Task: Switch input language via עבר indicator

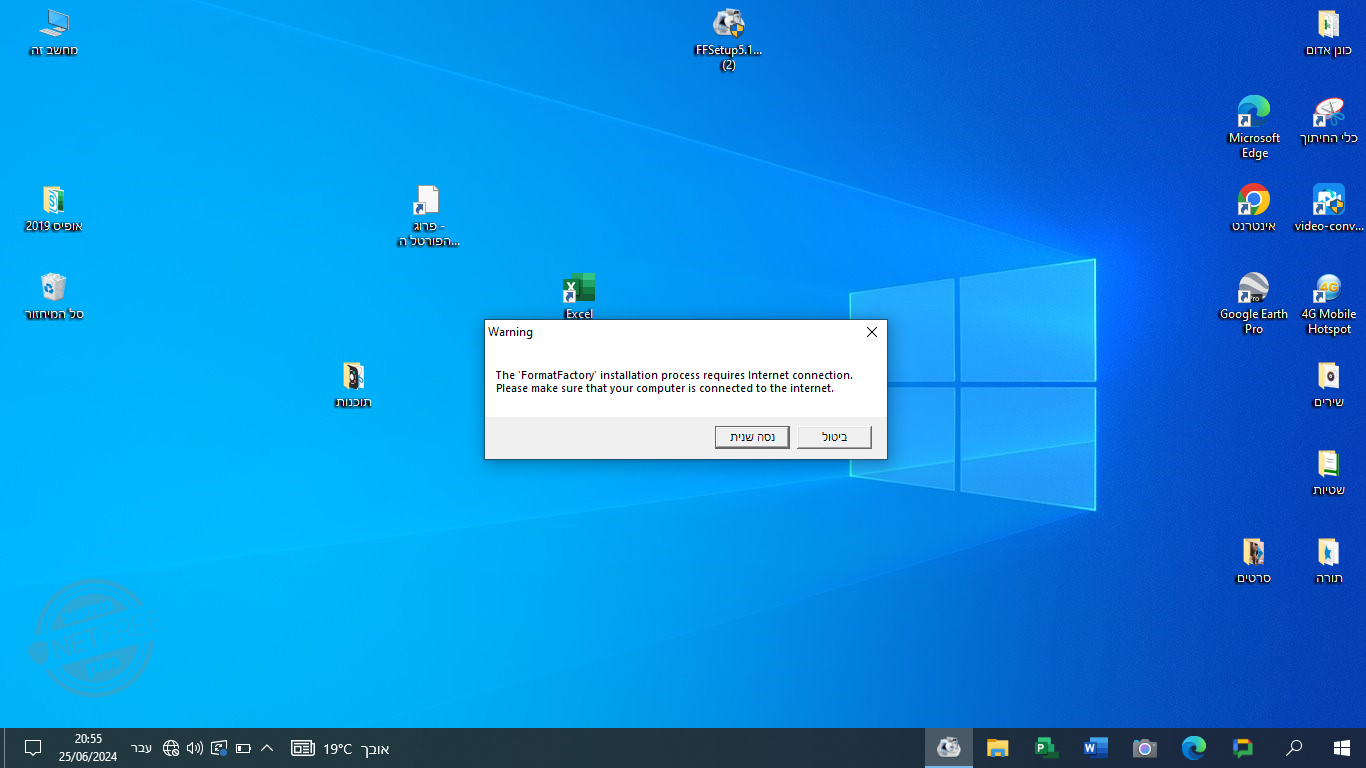Action: [142, 748]
